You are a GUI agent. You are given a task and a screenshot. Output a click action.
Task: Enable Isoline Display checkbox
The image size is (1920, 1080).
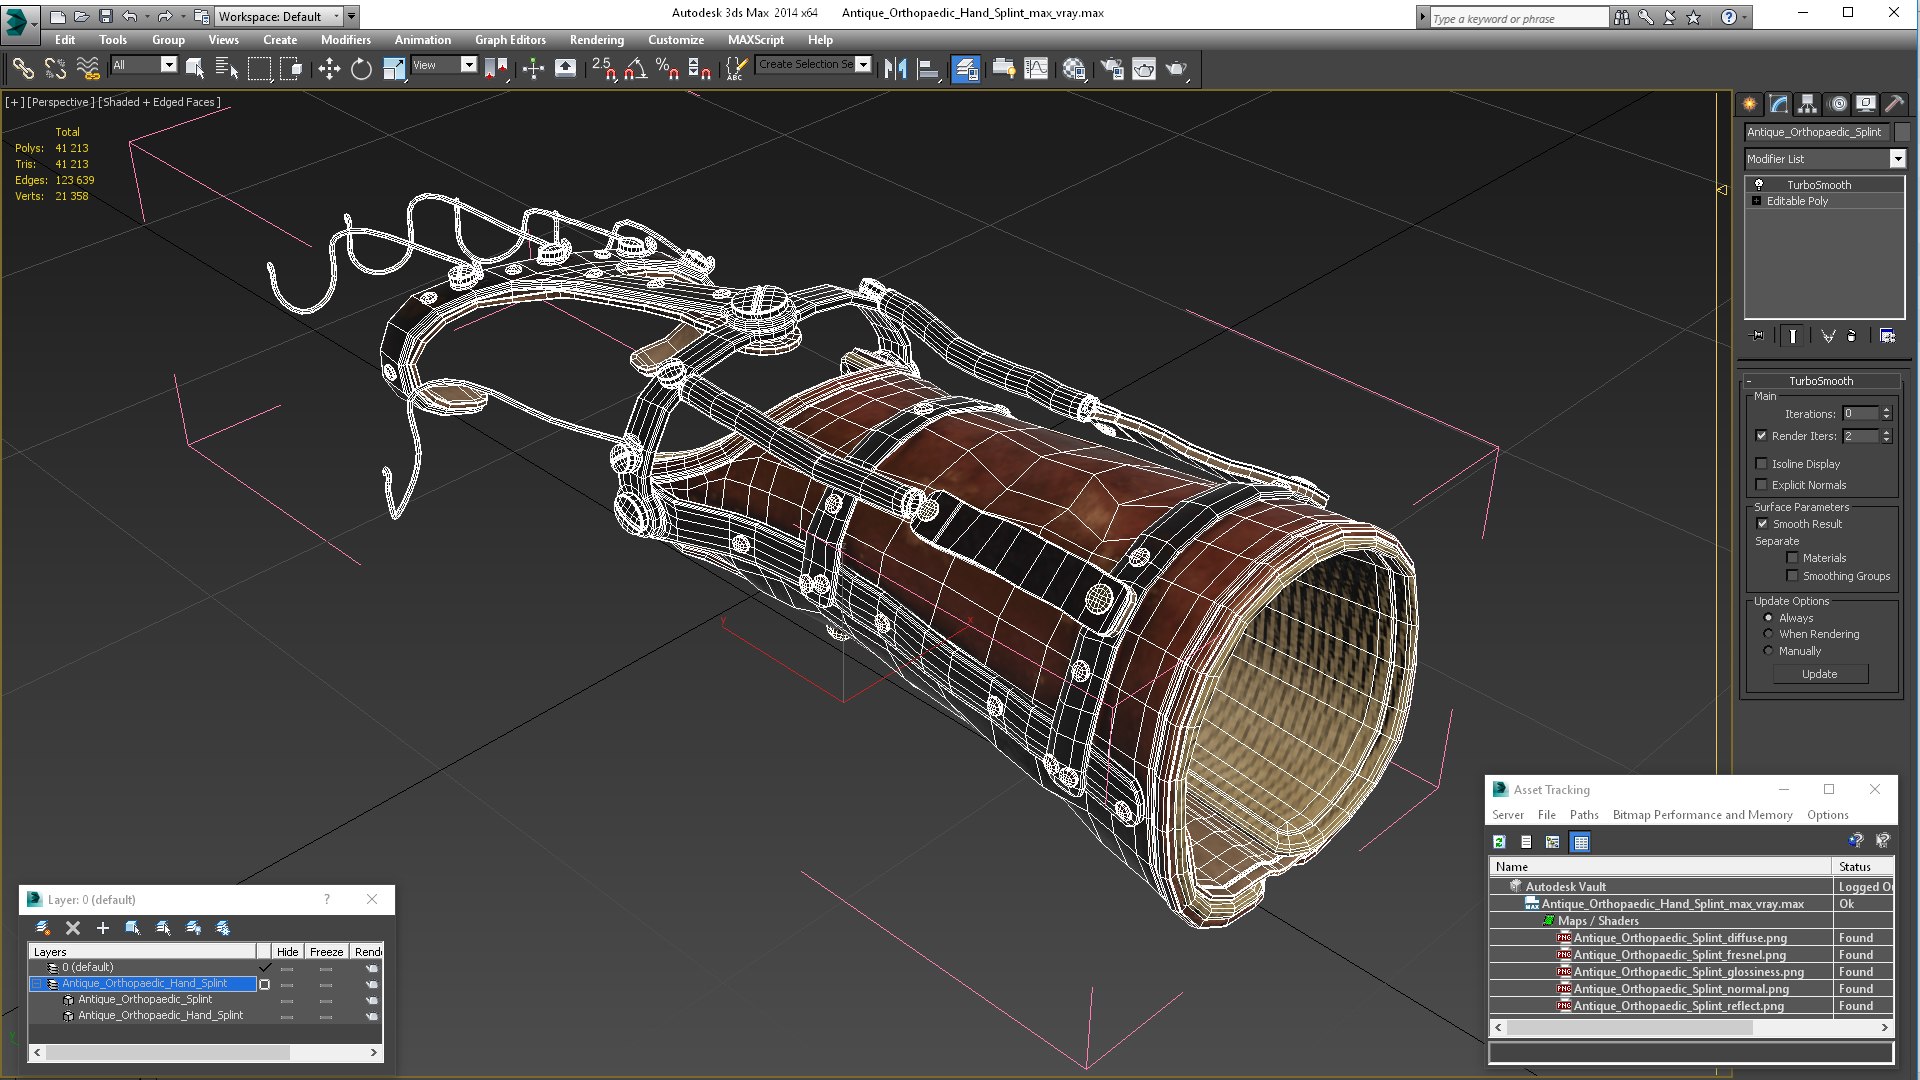pyautogui.click(x=1761, y=464)
